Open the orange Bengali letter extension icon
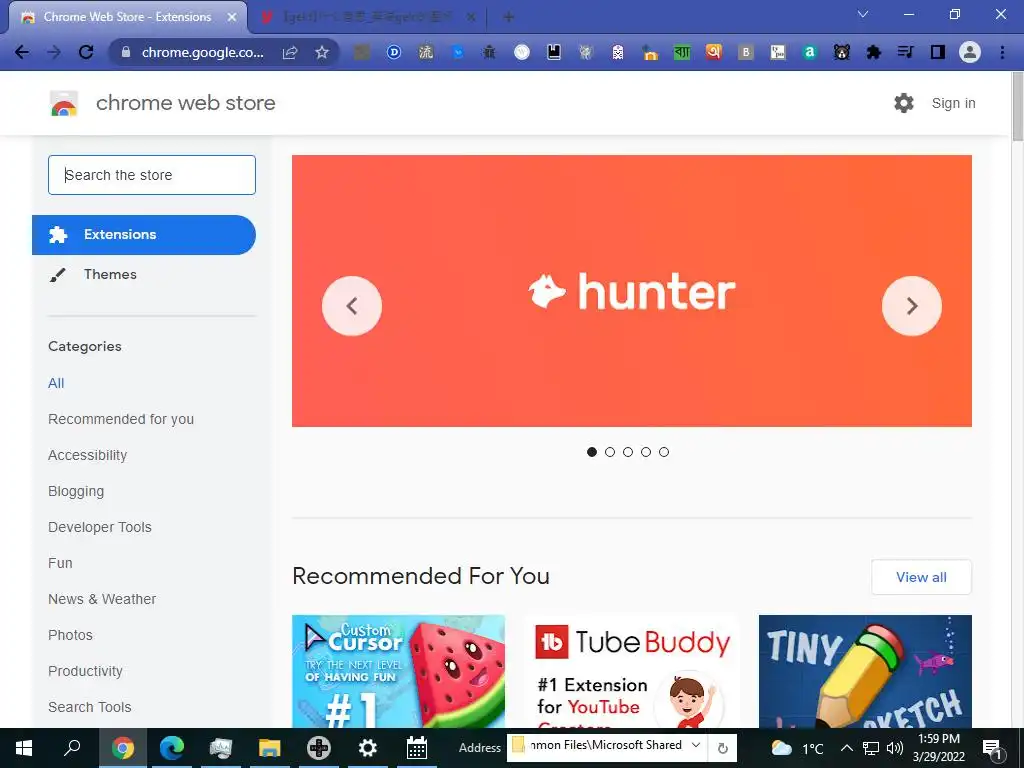The height and width of the screenshot is (768, 1024). [x=714, y=52]
